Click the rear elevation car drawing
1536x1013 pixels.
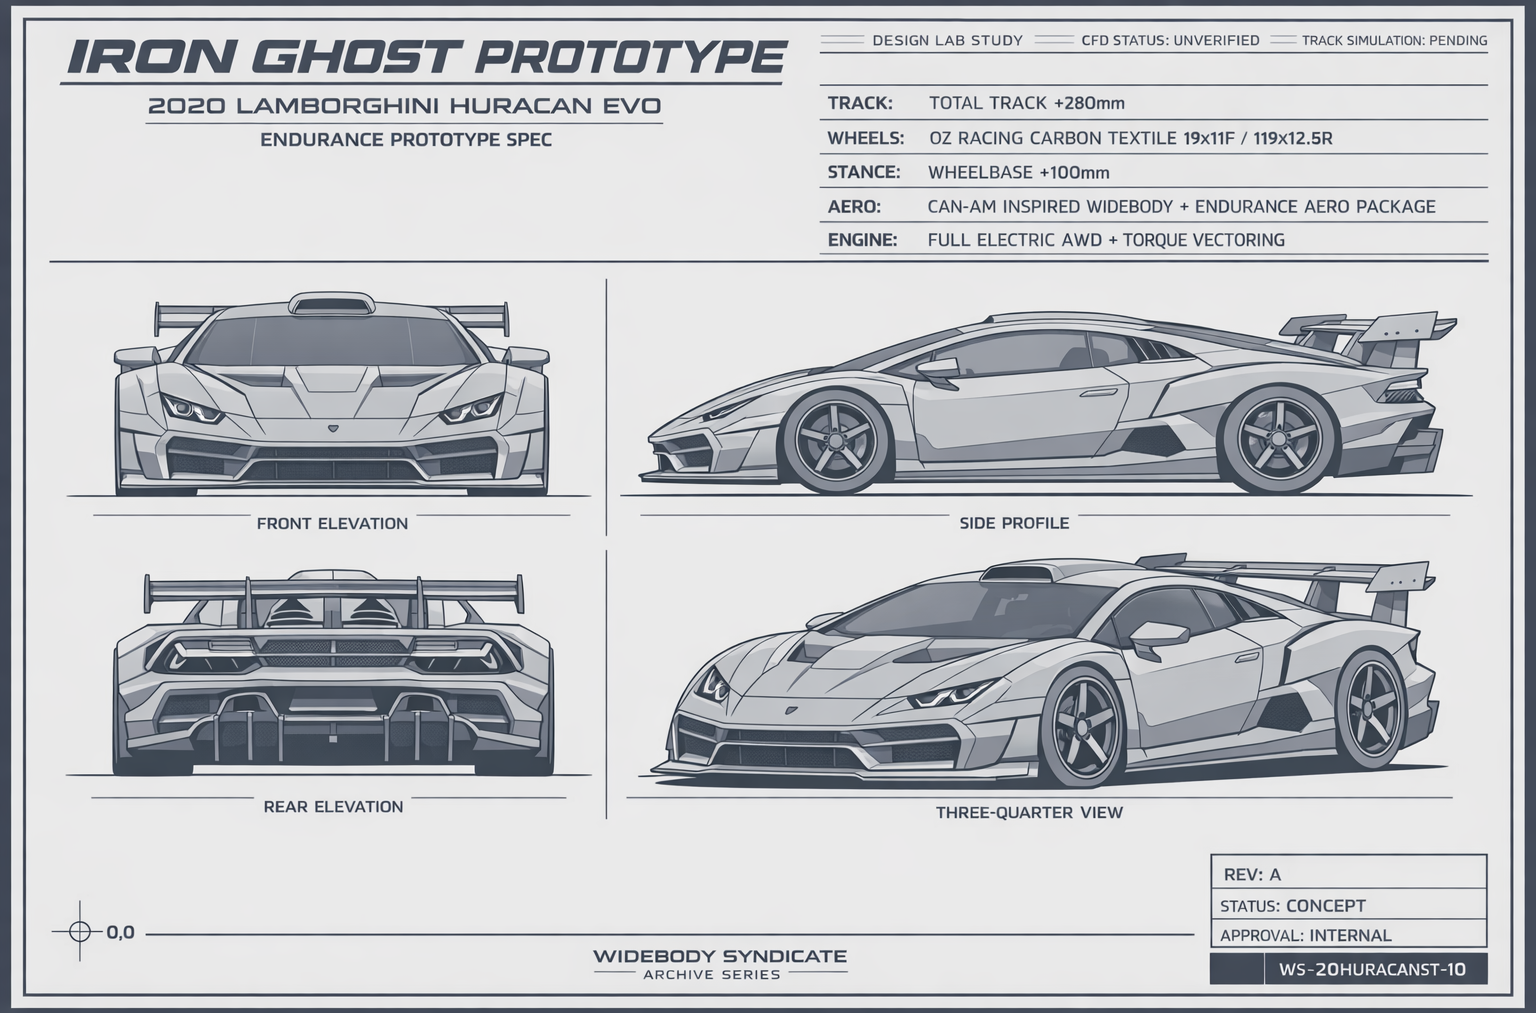tap(333, 673)
